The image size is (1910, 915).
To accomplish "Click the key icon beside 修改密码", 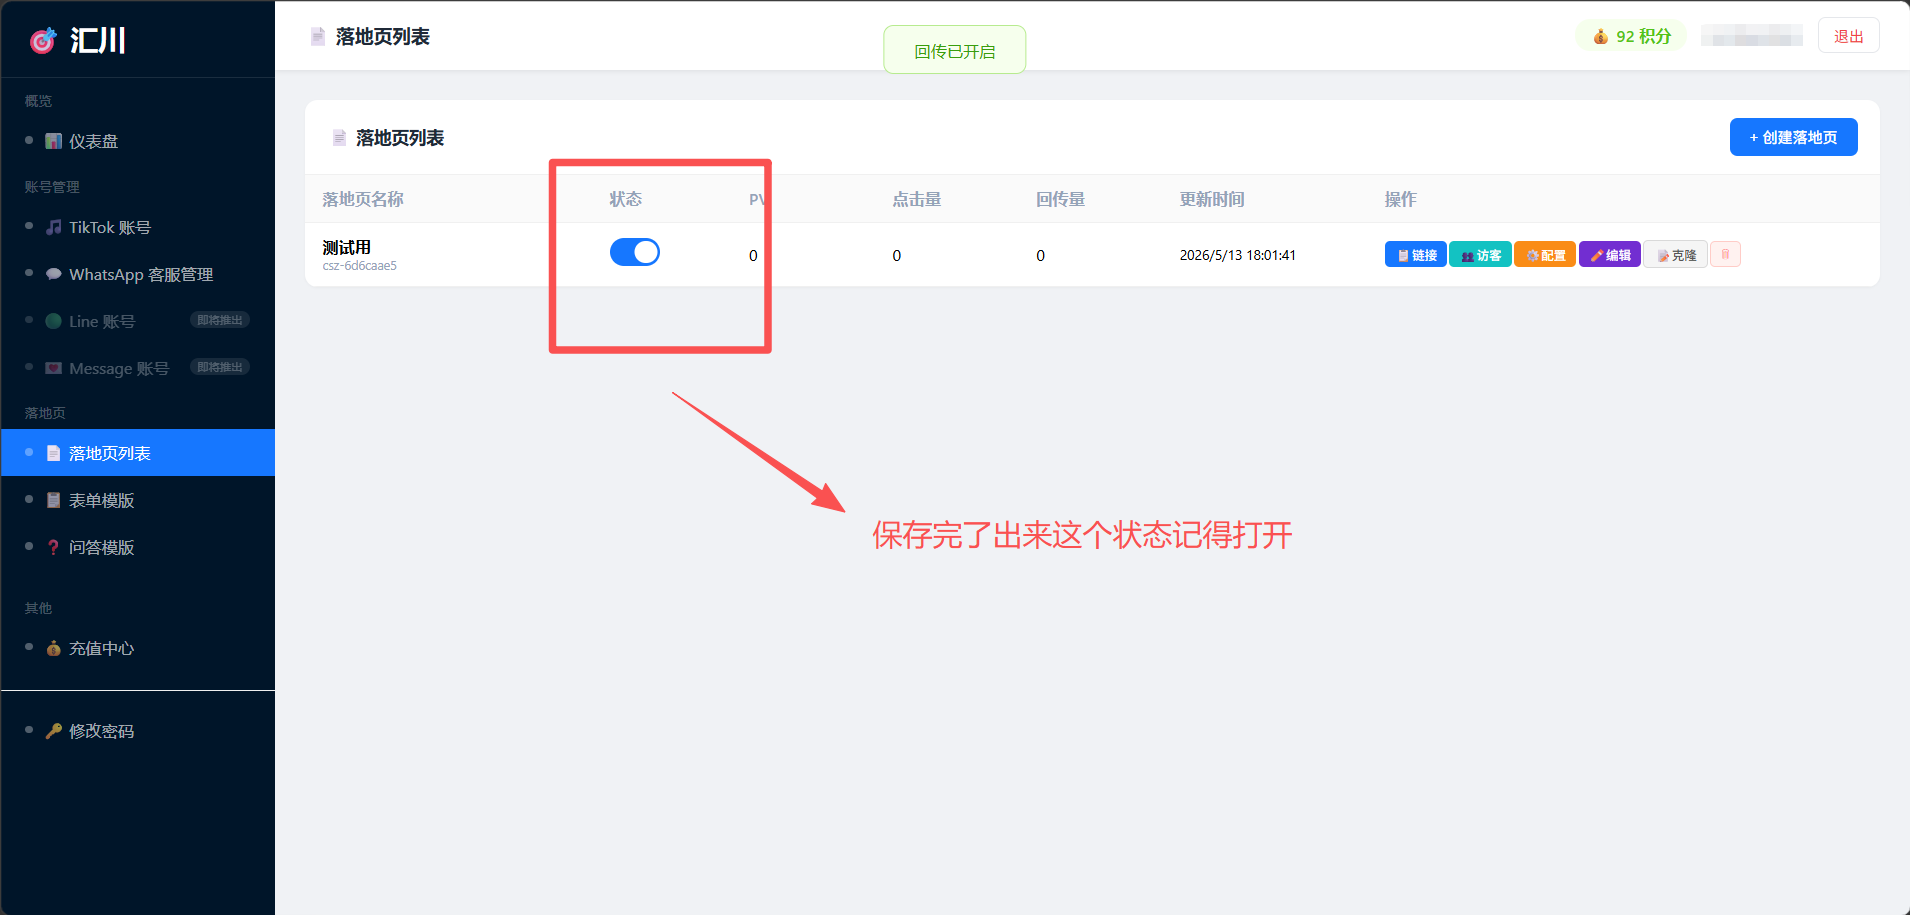I will (x=54, y=731).
